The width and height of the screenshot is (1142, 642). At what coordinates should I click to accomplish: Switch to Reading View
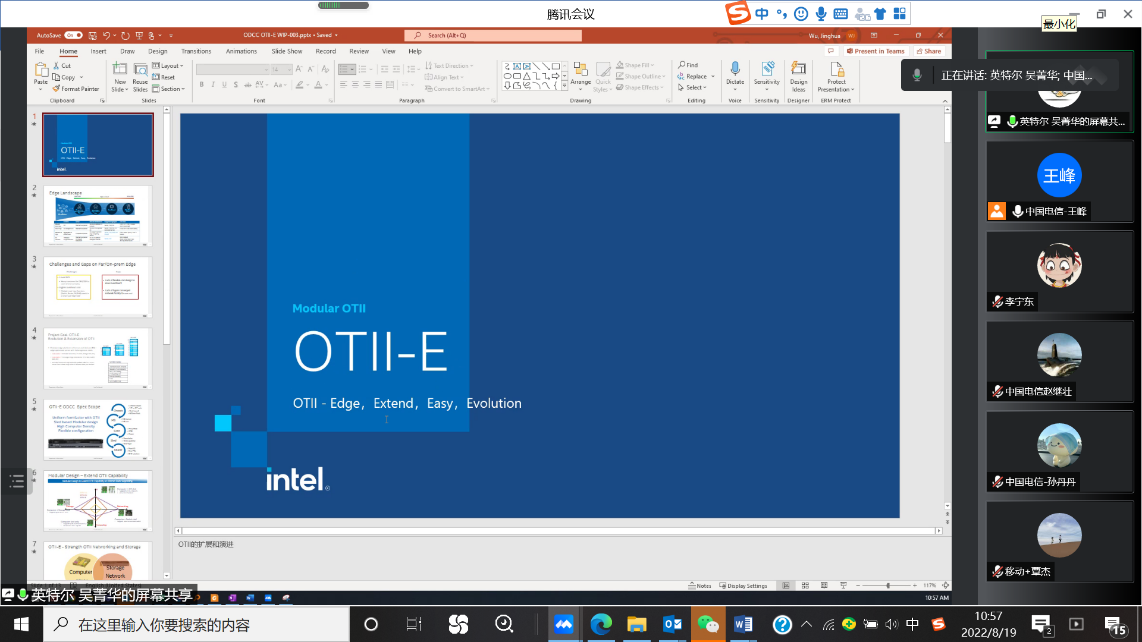pos(824,585)
